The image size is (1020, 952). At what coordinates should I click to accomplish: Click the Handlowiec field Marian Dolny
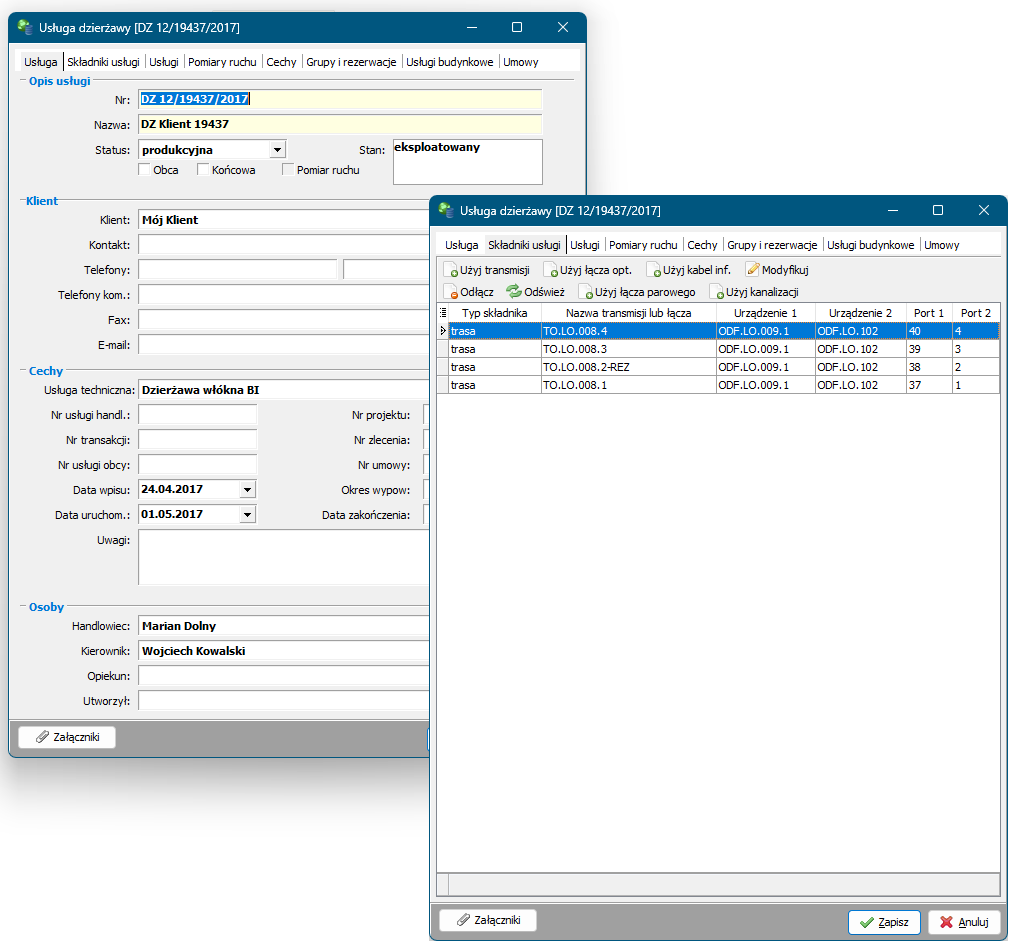tap(284, 626)
